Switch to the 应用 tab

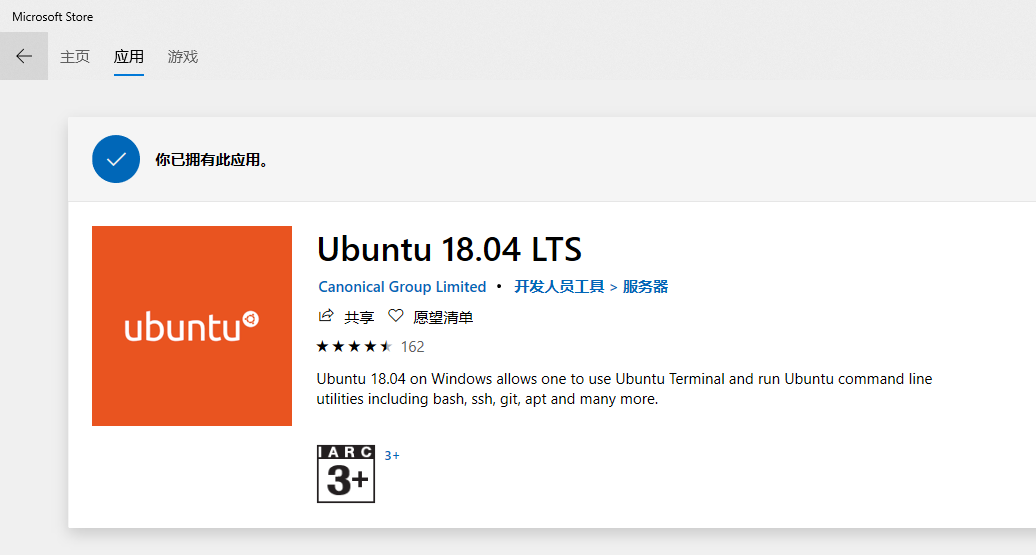(129, 57)
